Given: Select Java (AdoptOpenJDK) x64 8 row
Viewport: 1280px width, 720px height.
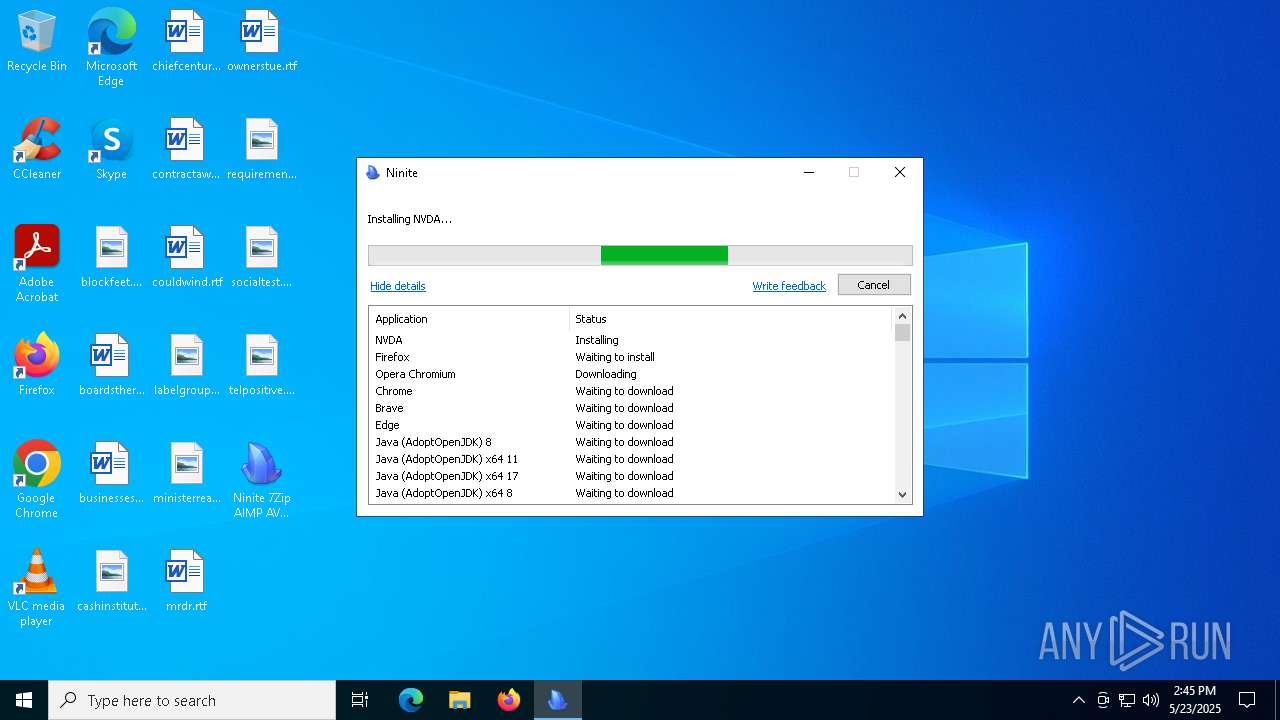Looking at the screenshot, I should tap(631, 493).
